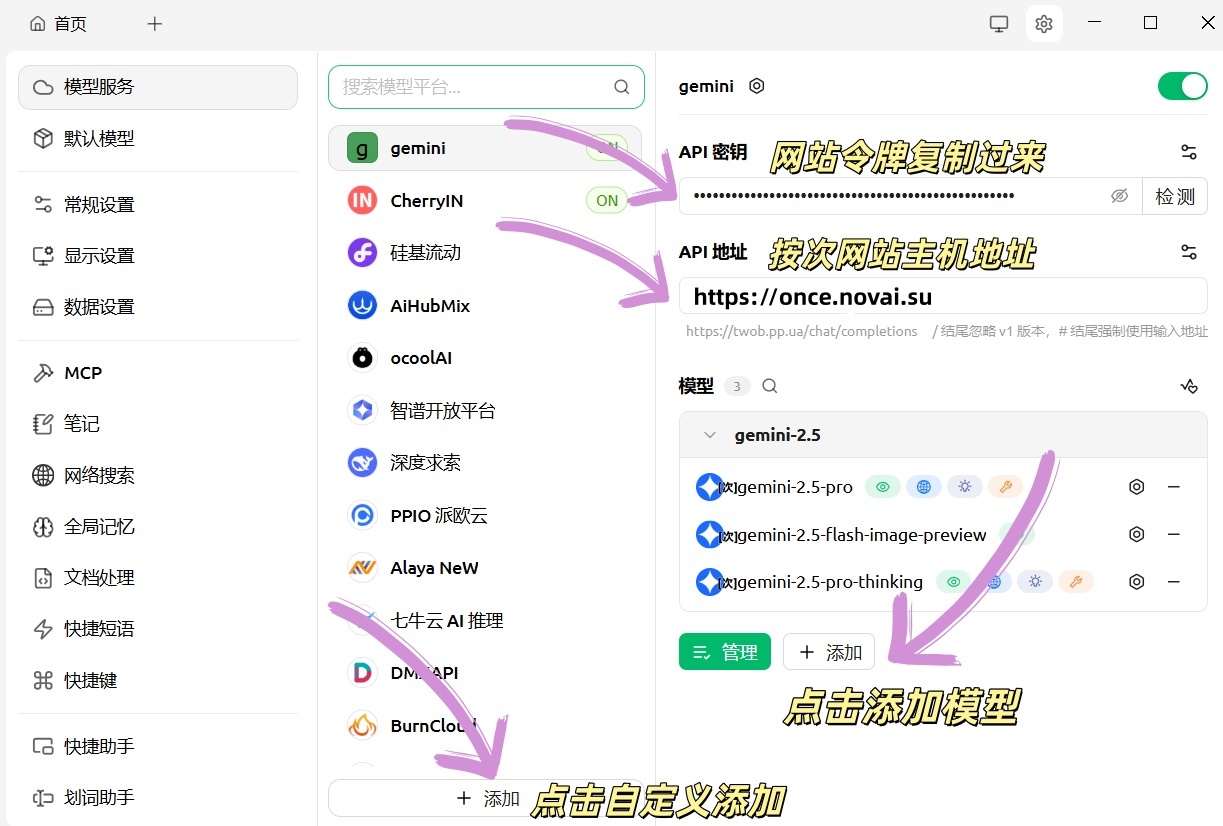1223x826 pixels.
Task: Open the MCP settings section
Action: [x=83, y=373]
